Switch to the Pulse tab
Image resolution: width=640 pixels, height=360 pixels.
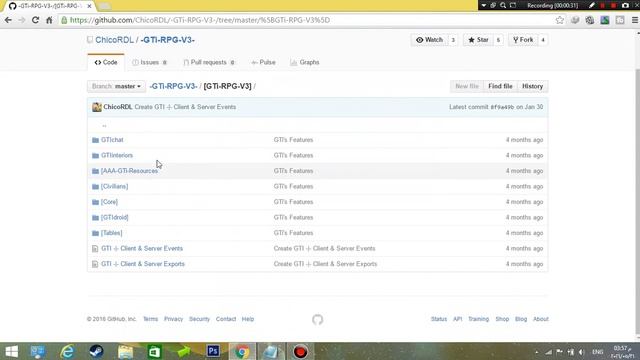tap(263, 62)
